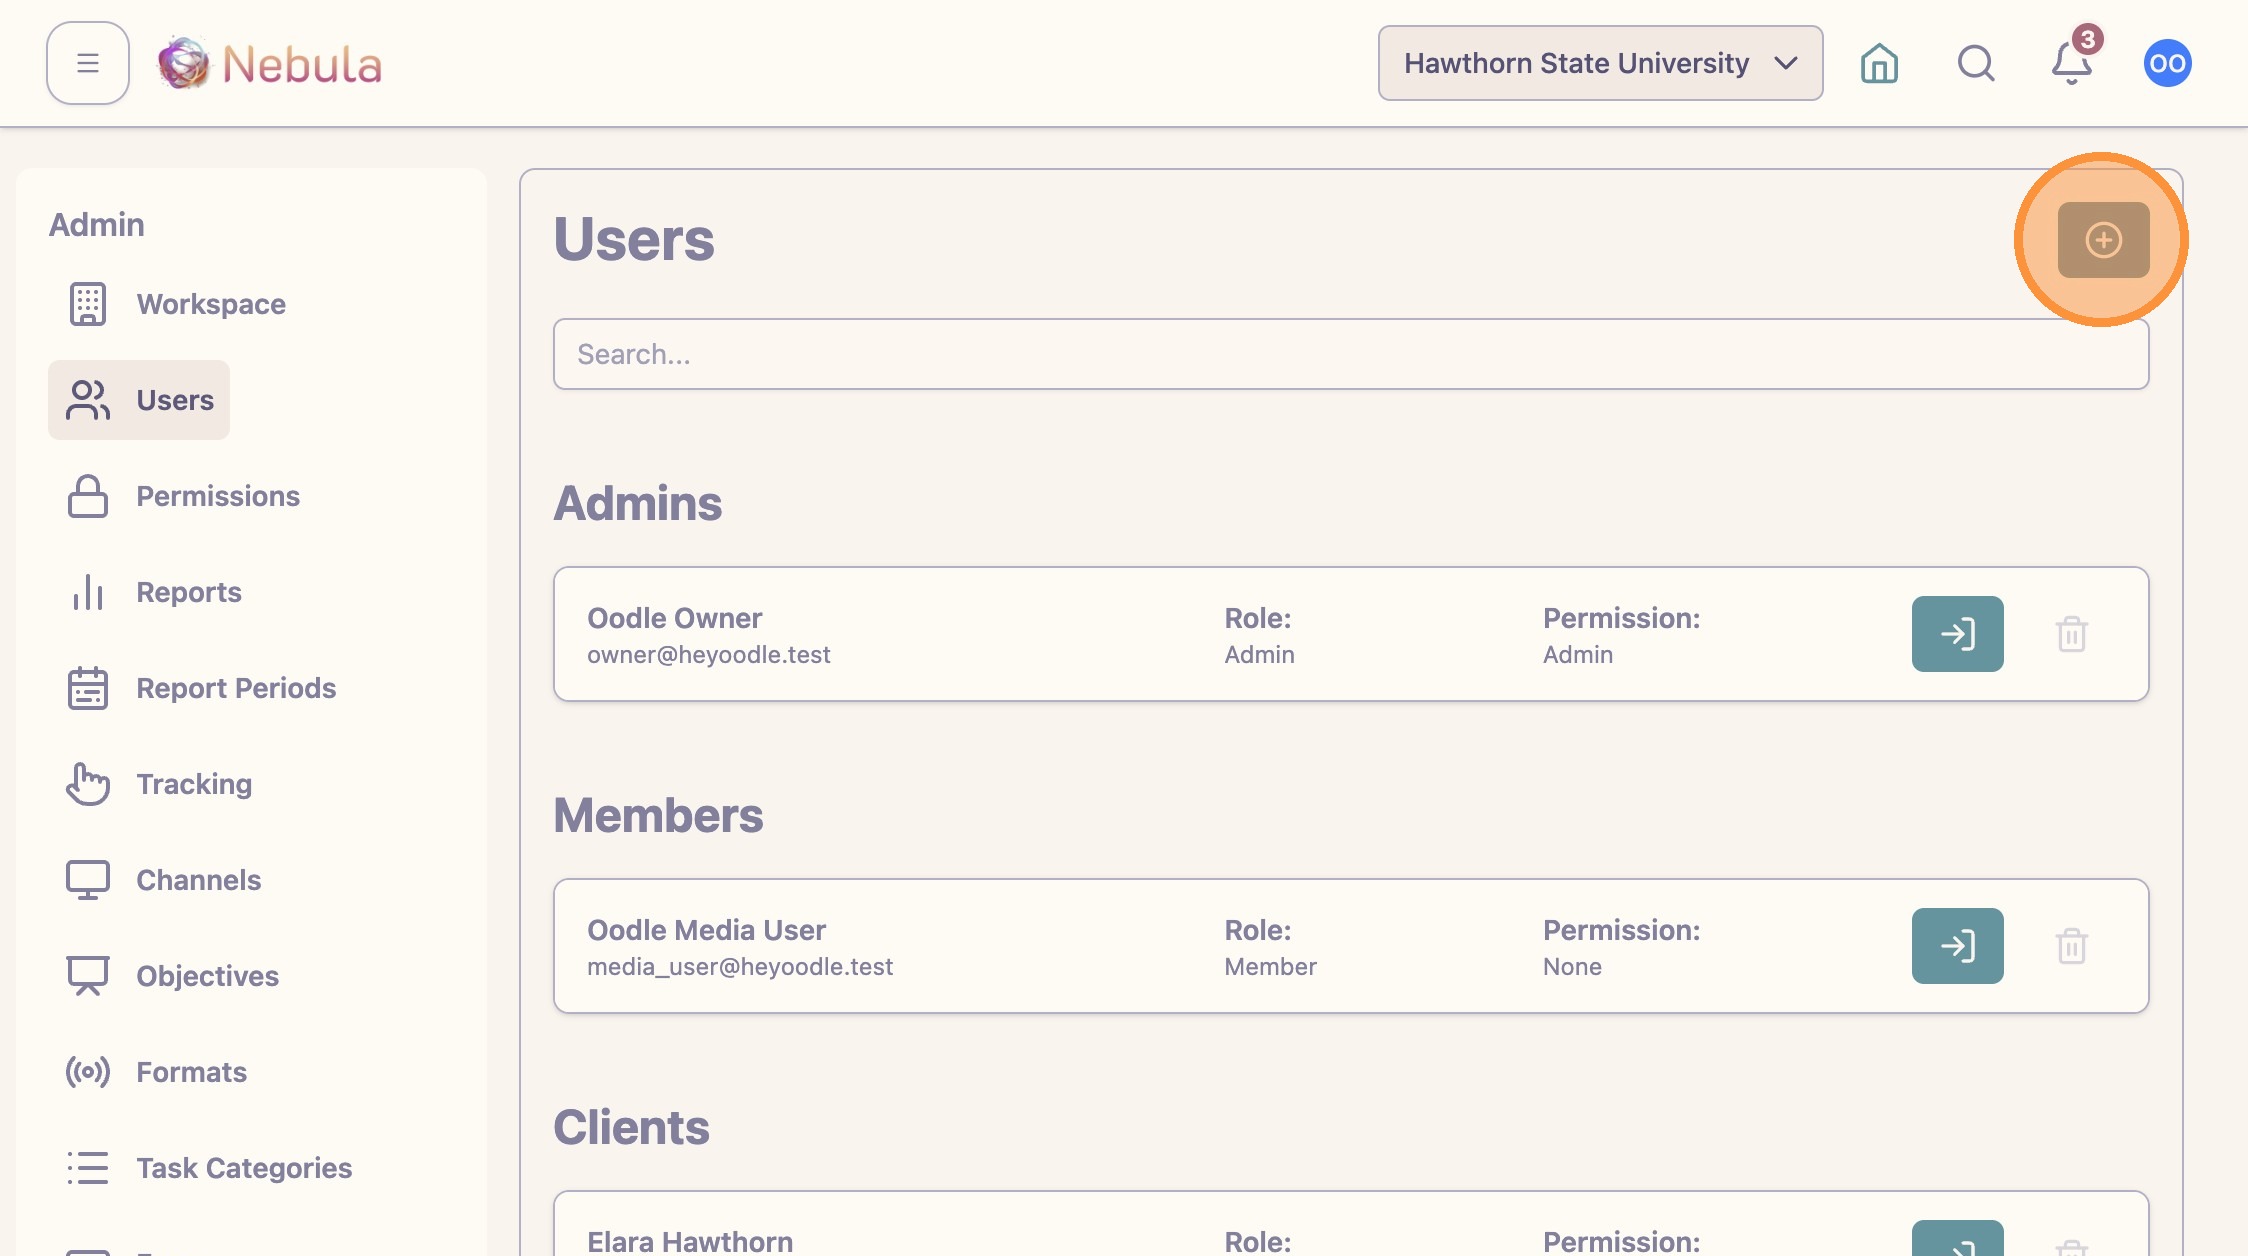The image size is (2248, 1256).
Task: Open Formats in the Admin sidebar
Action: [x=157, y=1072]
